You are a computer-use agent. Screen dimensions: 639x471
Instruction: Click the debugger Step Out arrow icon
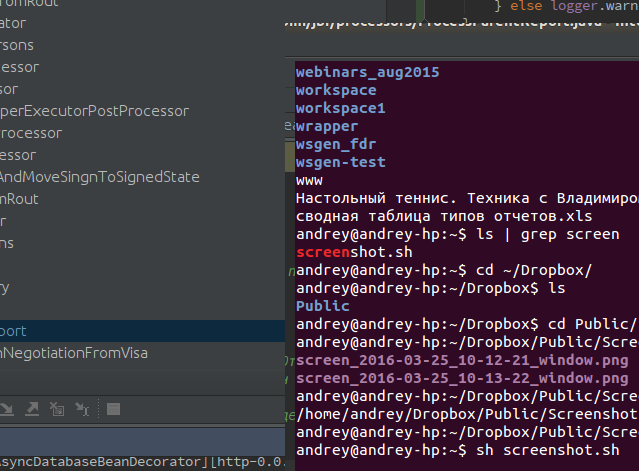click(32, 409)
